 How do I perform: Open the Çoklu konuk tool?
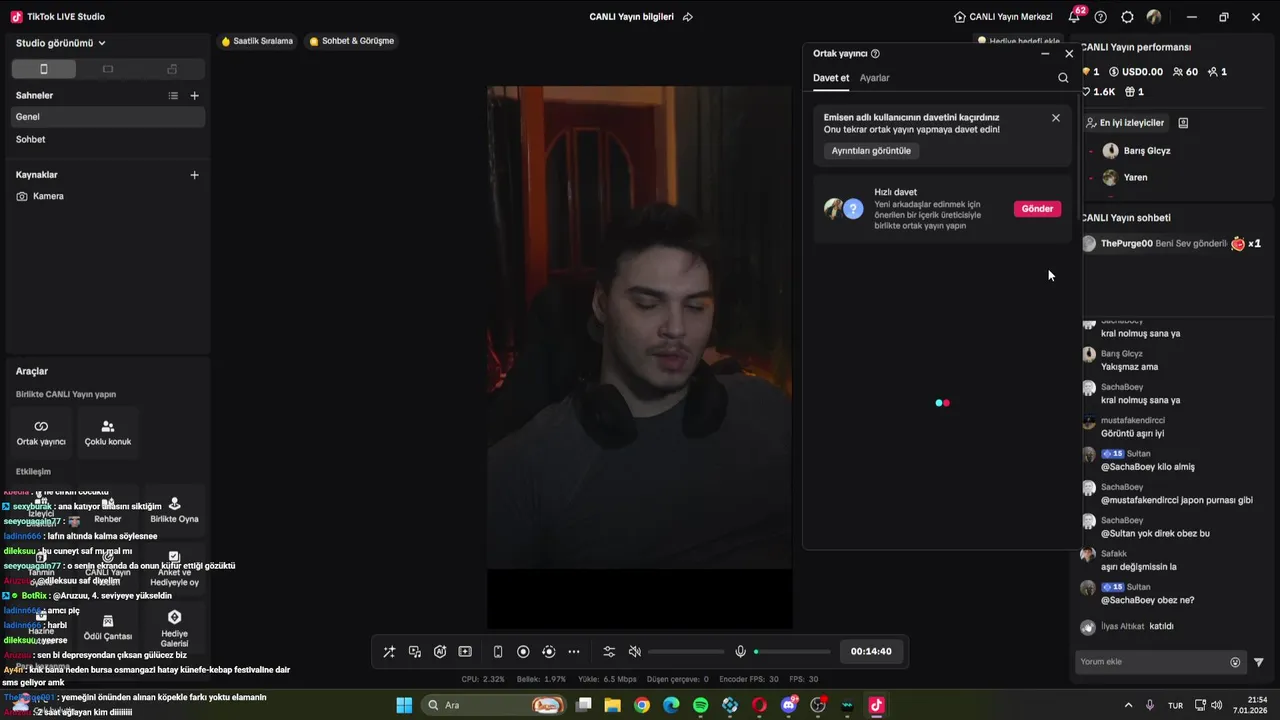point(108,432)
